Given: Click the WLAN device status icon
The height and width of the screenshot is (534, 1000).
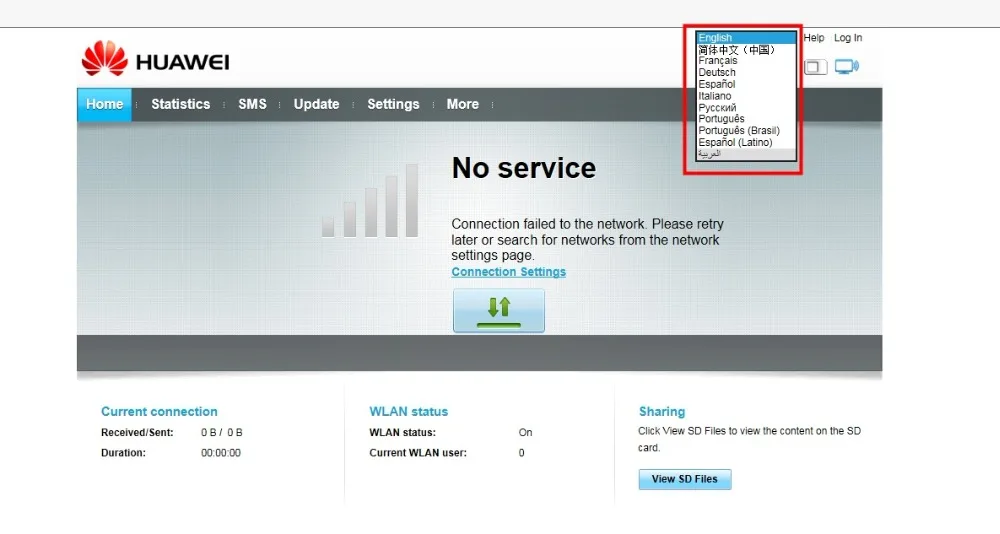Looking at the screenshot, I should (847, 66).
